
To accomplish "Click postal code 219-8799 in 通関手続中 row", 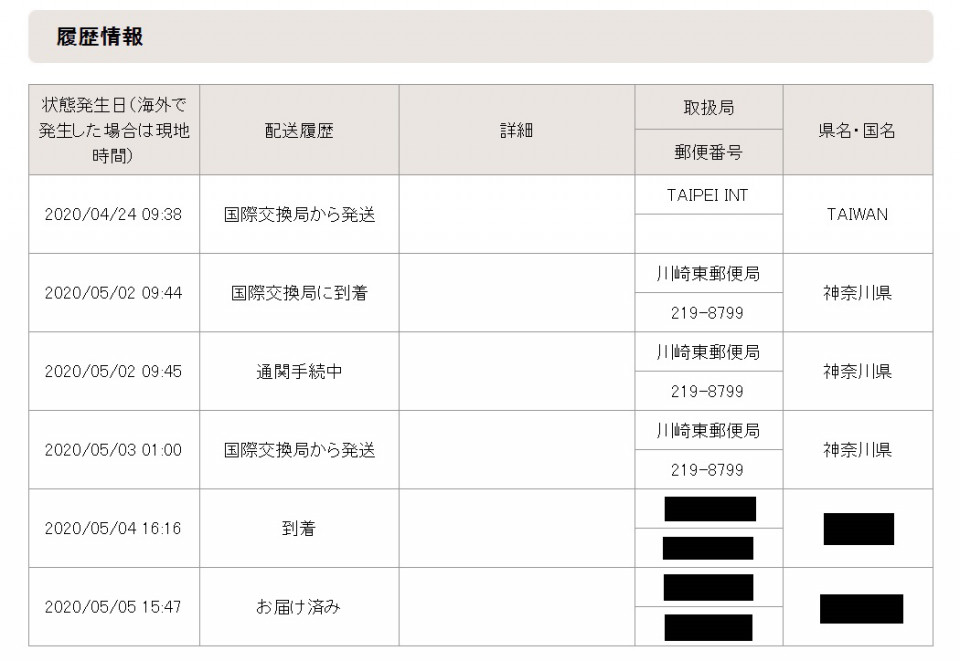I will click(x=708, y=392).
